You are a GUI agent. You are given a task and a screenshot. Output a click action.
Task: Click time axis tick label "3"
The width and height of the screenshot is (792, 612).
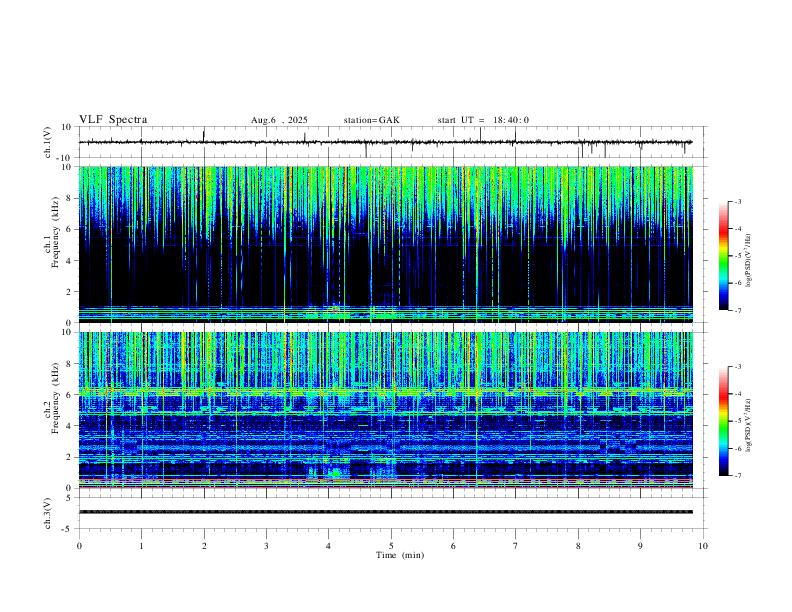pos(266,546)
